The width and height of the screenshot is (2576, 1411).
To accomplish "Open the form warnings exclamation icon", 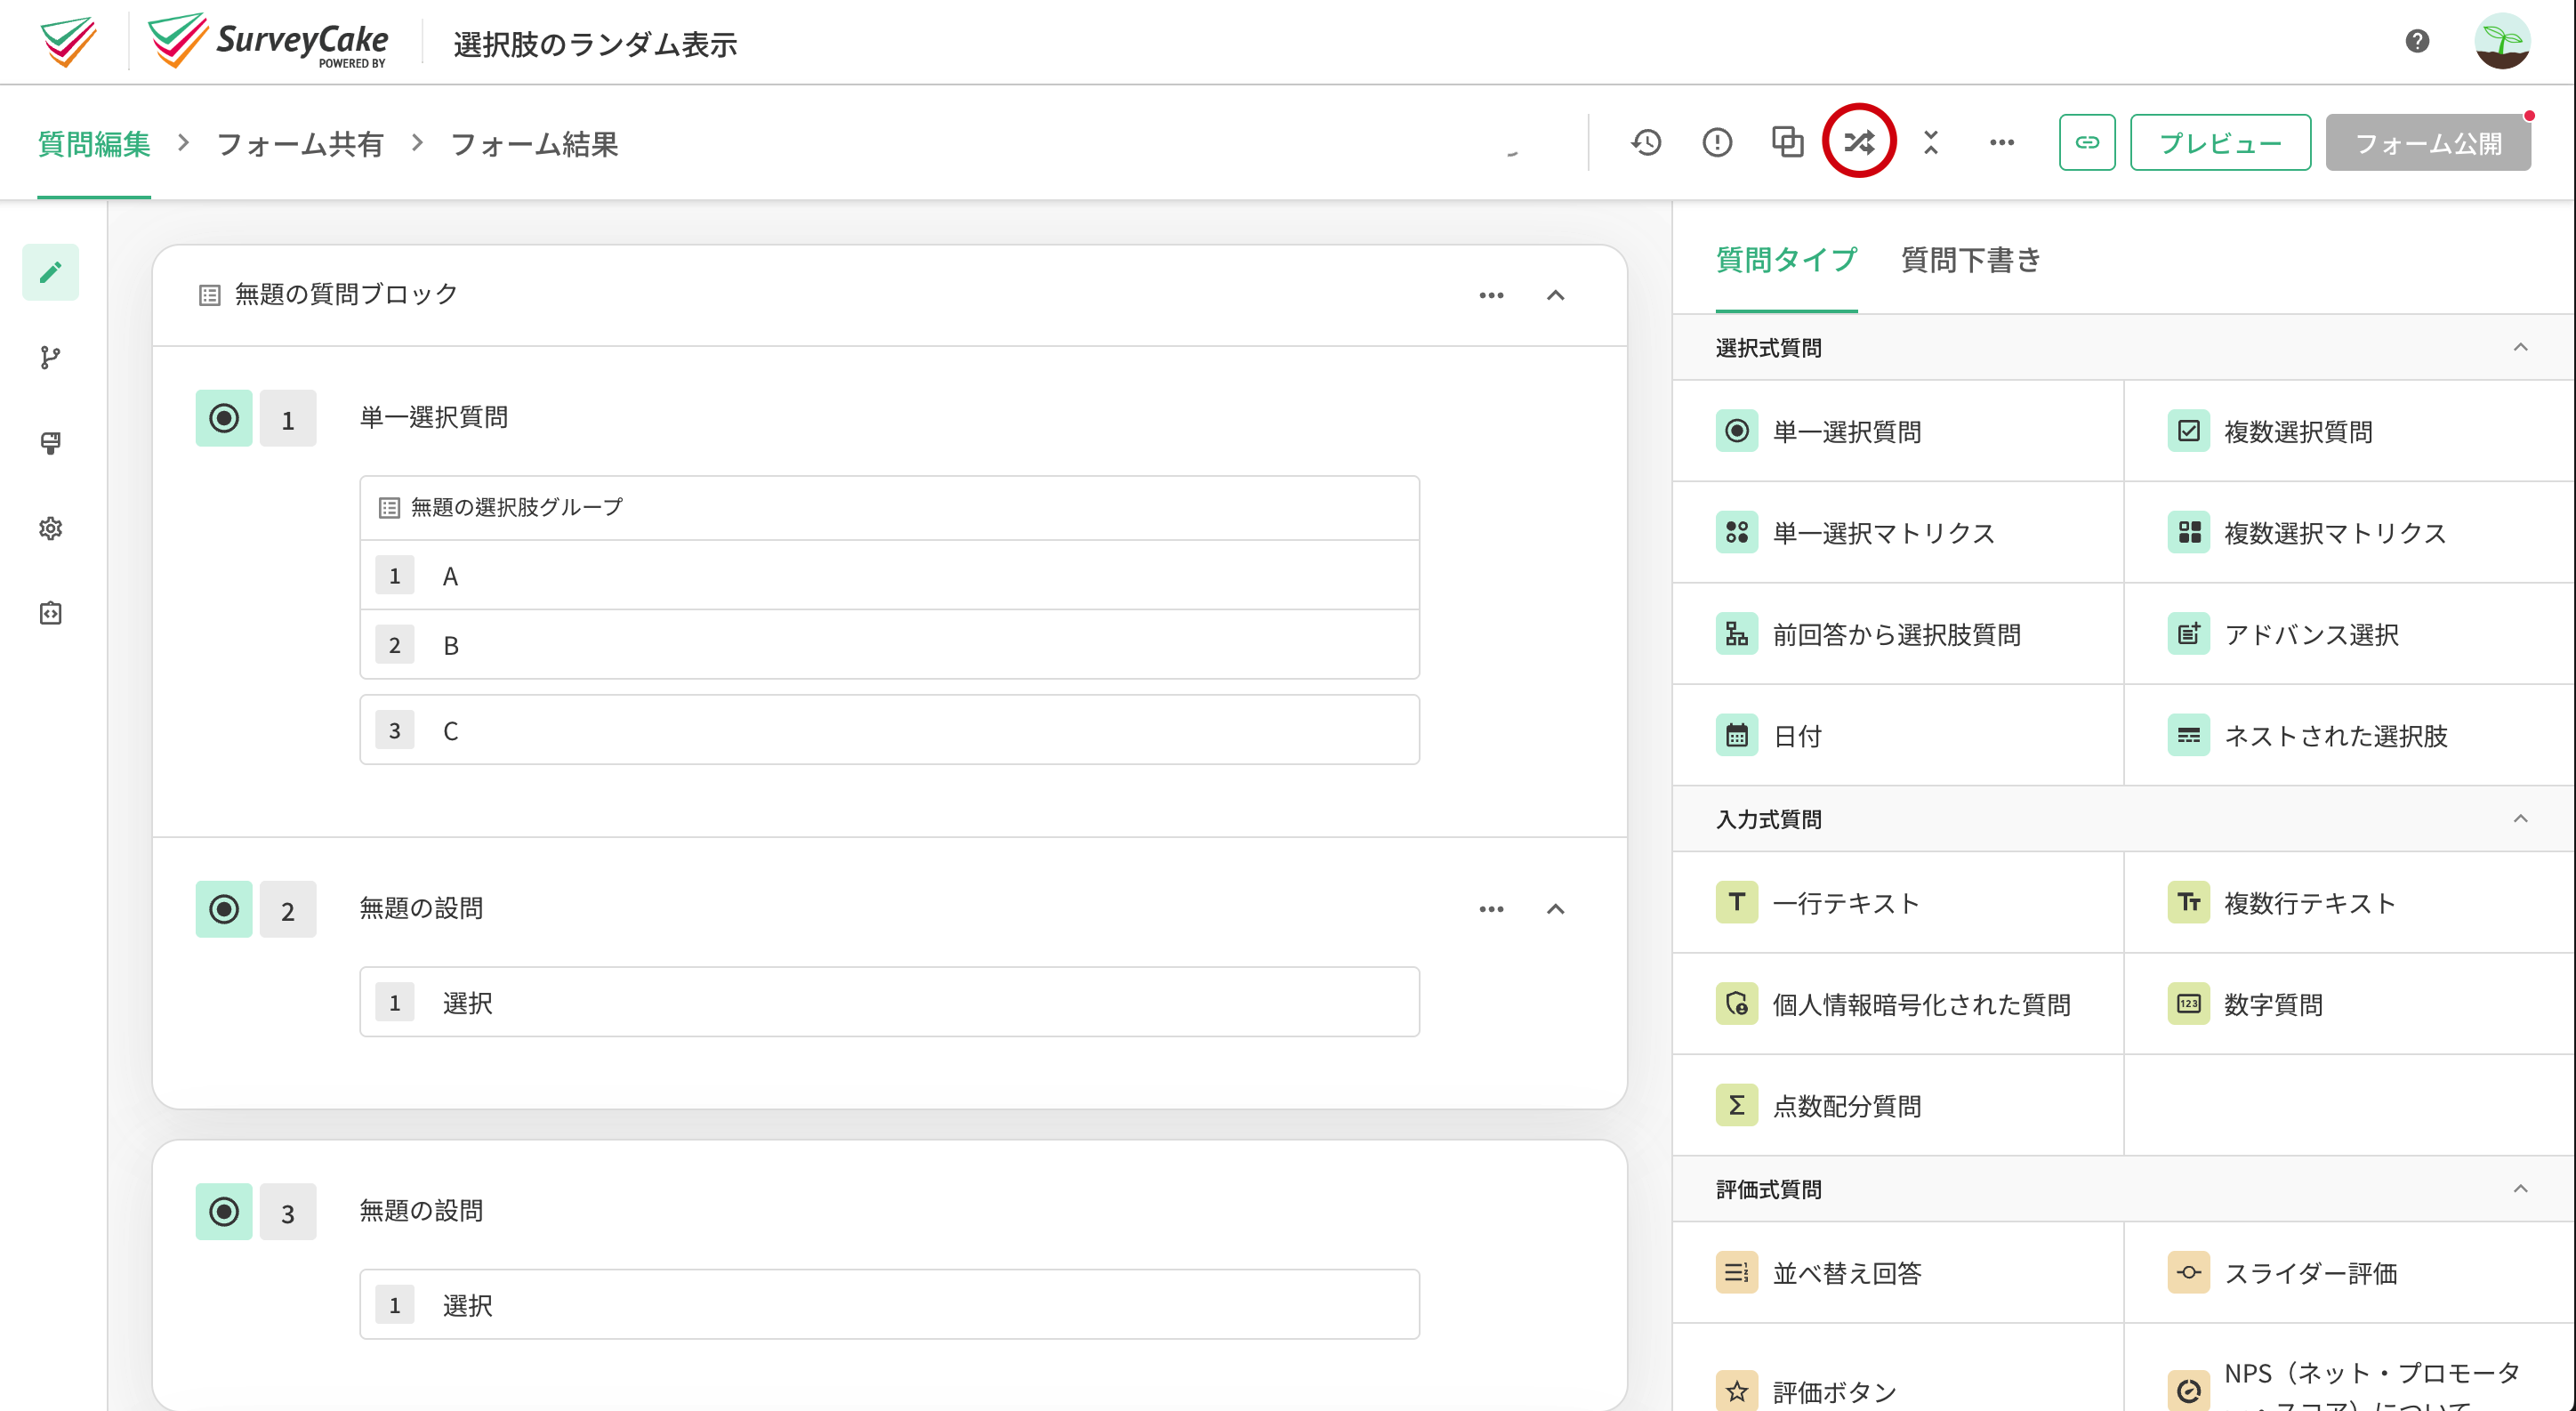I will tap(1717, 142).
